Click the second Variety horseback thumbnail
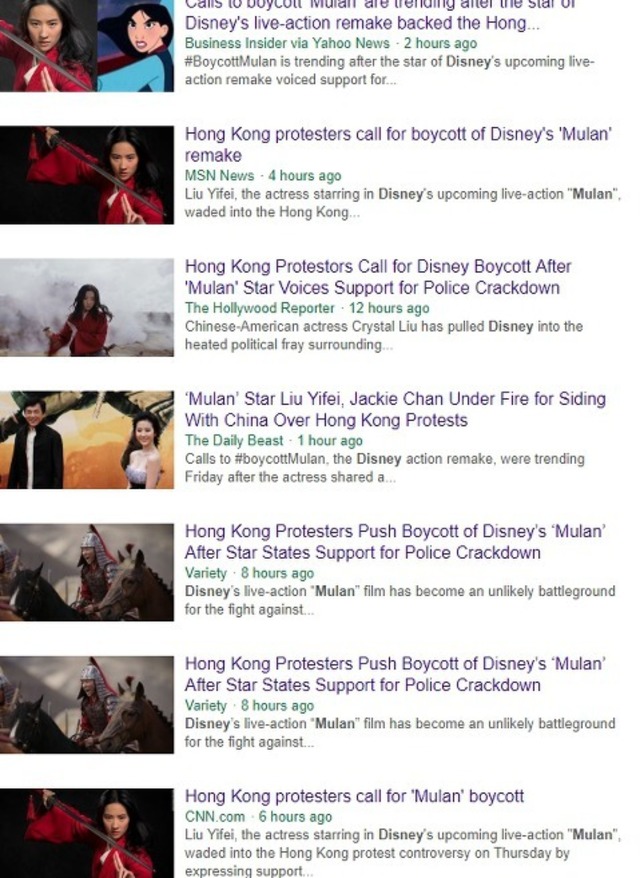The width and height of the screenshot is (640, 878). [87, 704]
